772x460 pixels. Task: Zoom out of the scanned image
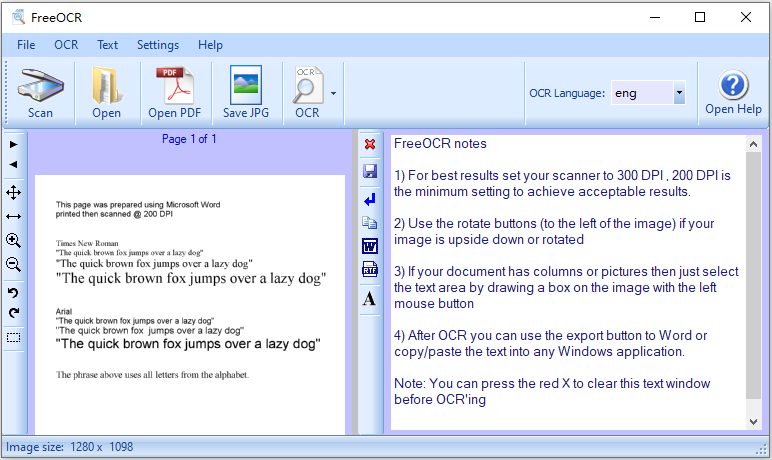pyautogui.click(x=14, y=264)
